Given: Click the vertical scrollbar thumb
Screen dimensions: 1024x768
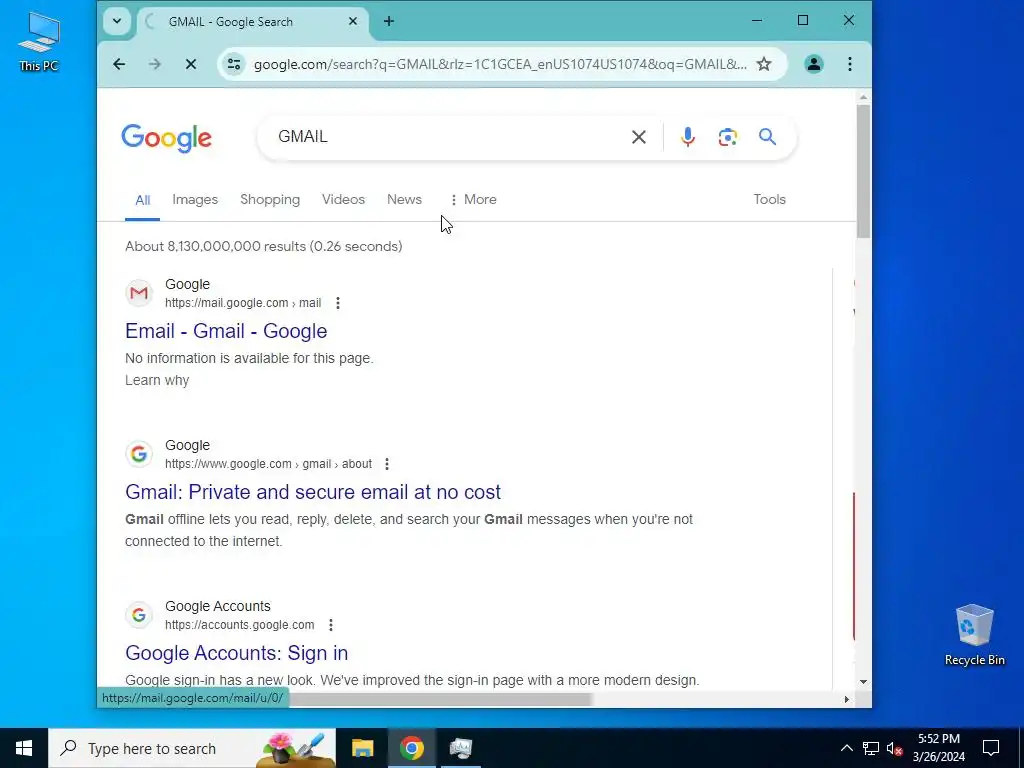Looking at the screenshot, I should pos(863,171).
